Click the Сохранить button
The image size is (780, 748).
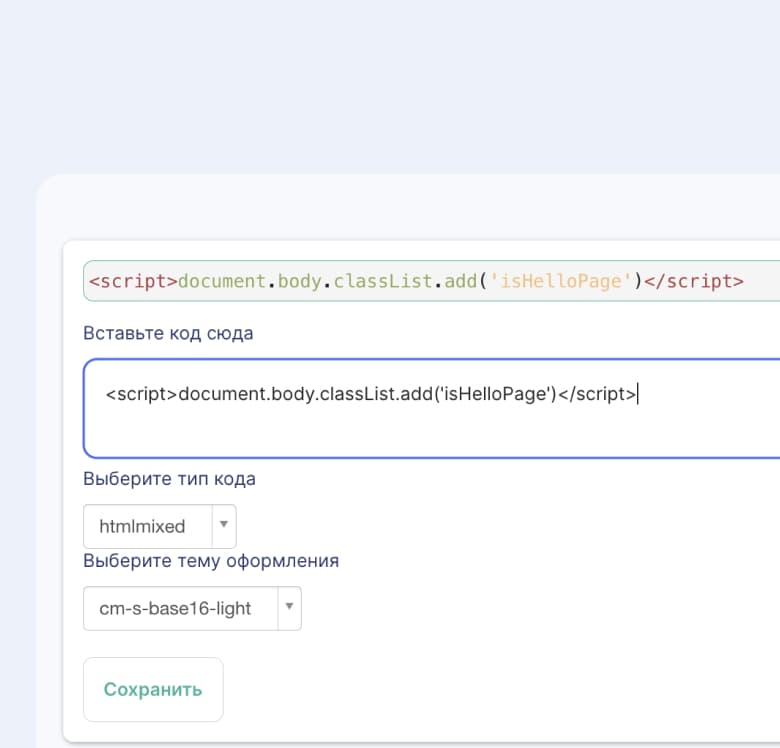(153, 689)
